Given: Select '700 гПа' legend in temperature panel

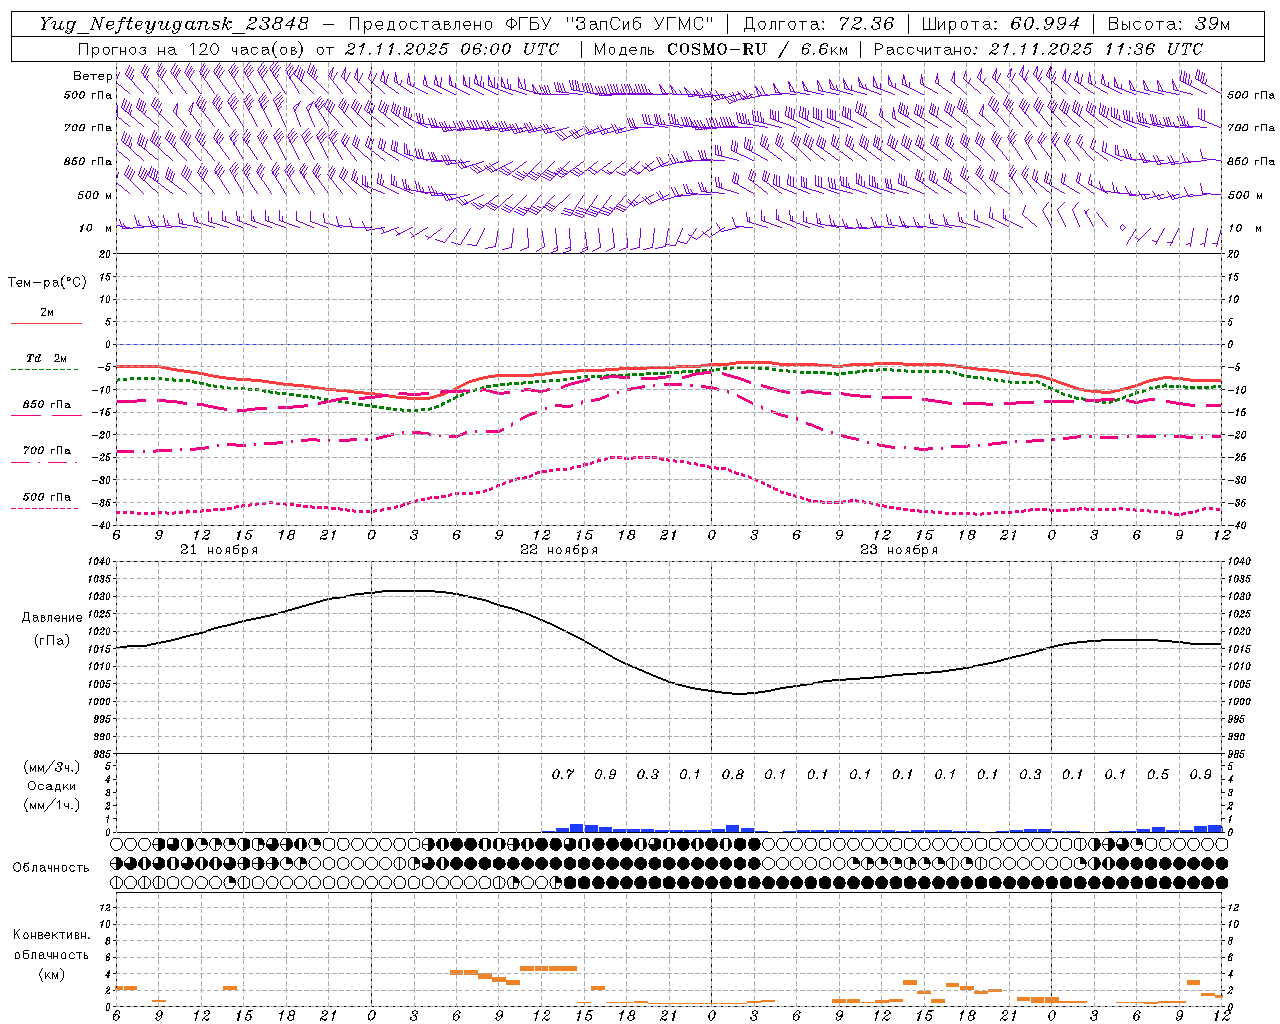Looking at the screenshot, I should (x=47, y=451).
